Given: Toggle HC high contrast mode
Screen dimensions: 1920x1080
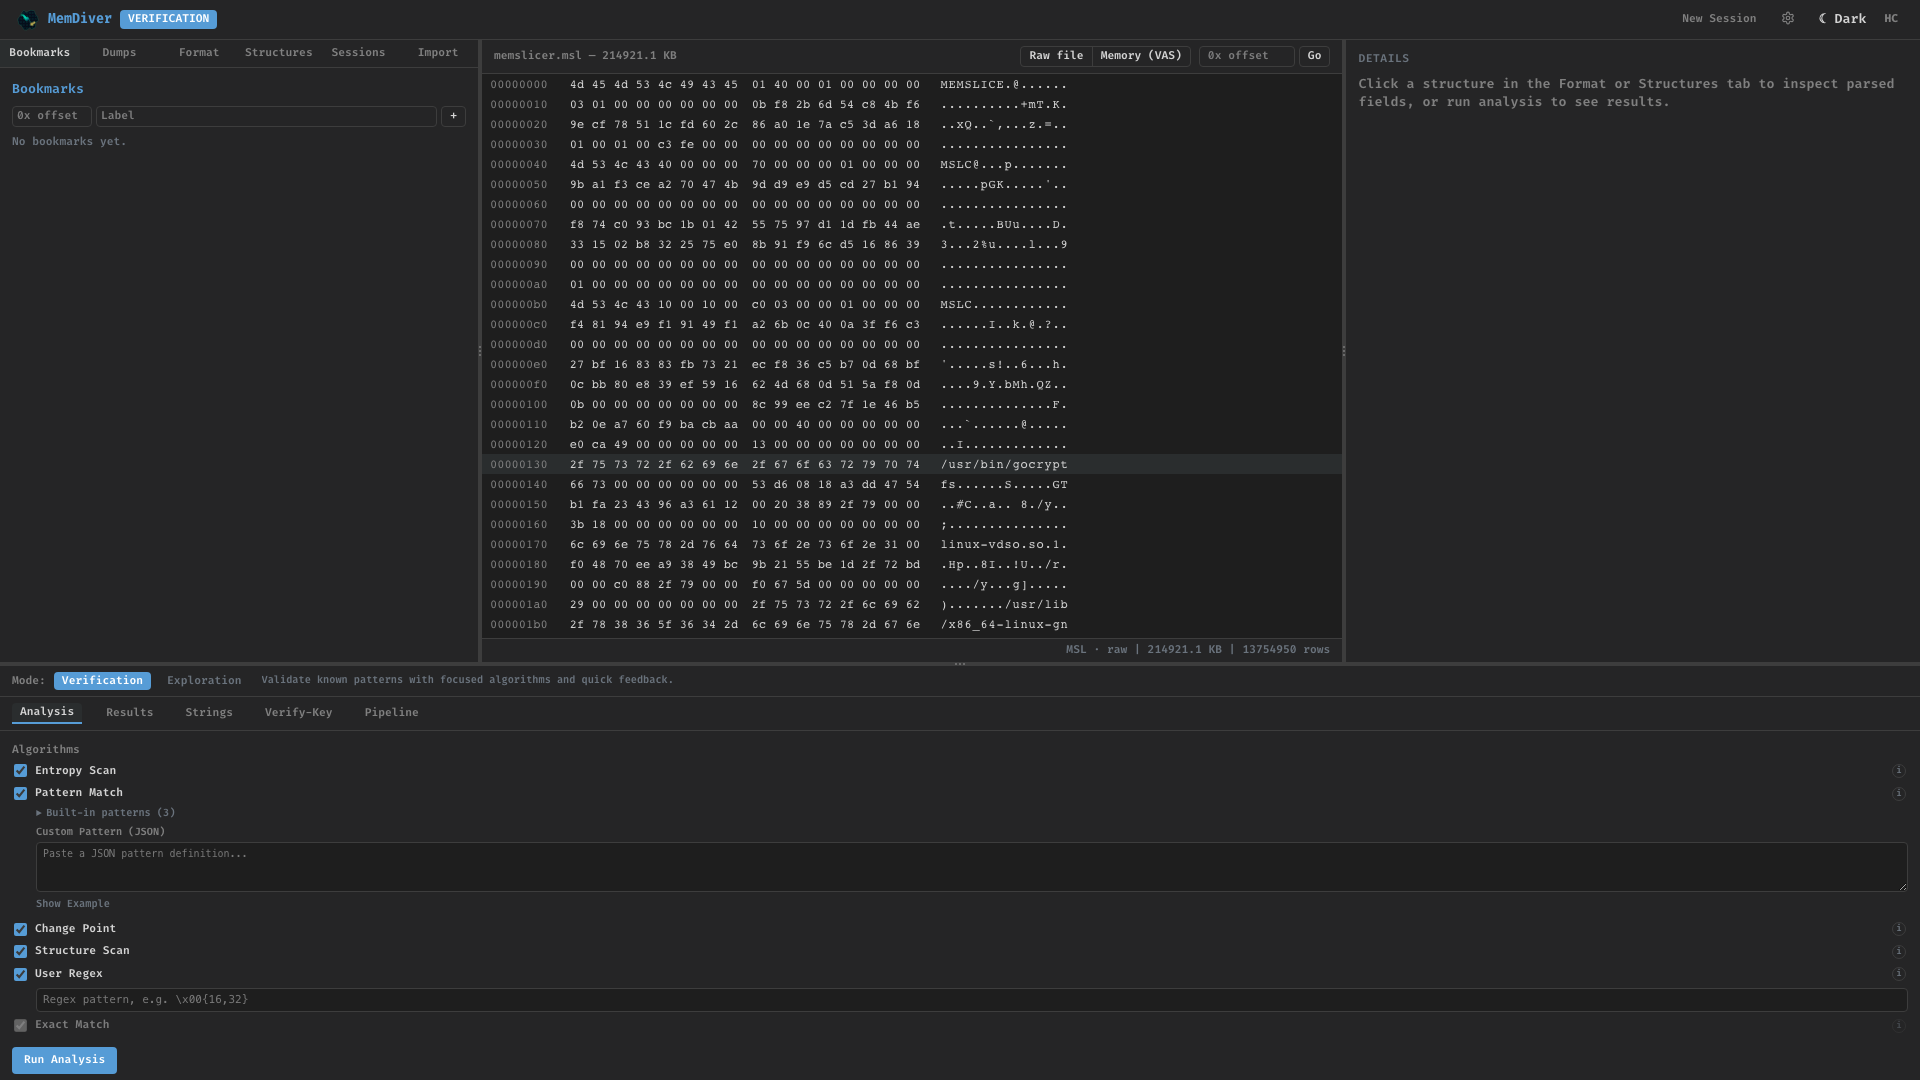Looking at the screenshot, I should coord(1891,19).
